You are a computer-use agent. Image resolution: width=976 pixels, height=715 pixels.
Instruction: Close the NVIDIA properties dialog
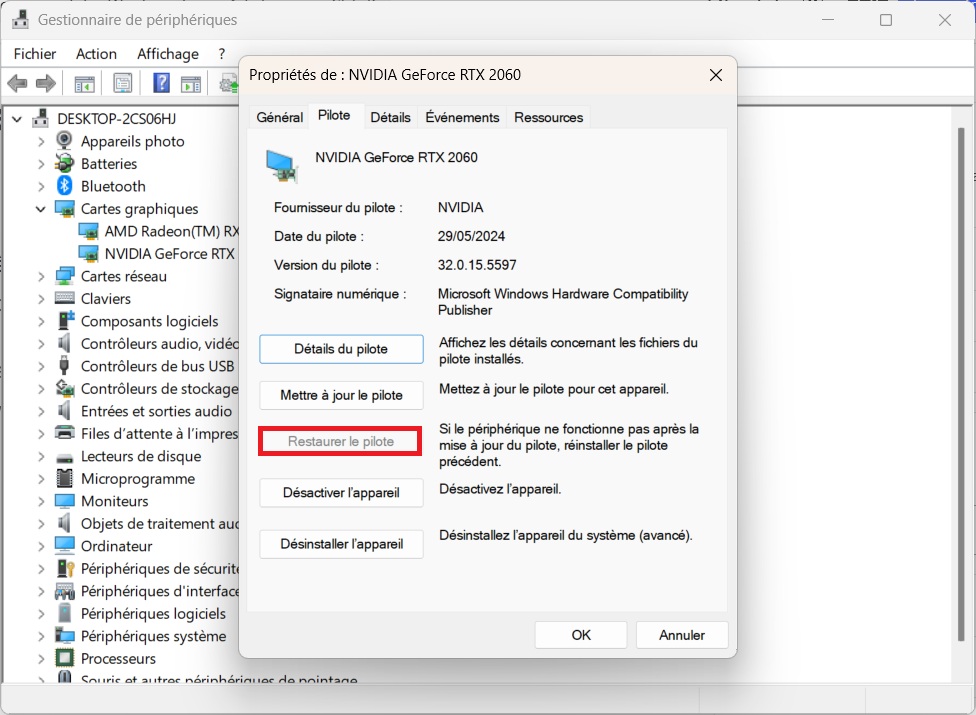(716, 75)
